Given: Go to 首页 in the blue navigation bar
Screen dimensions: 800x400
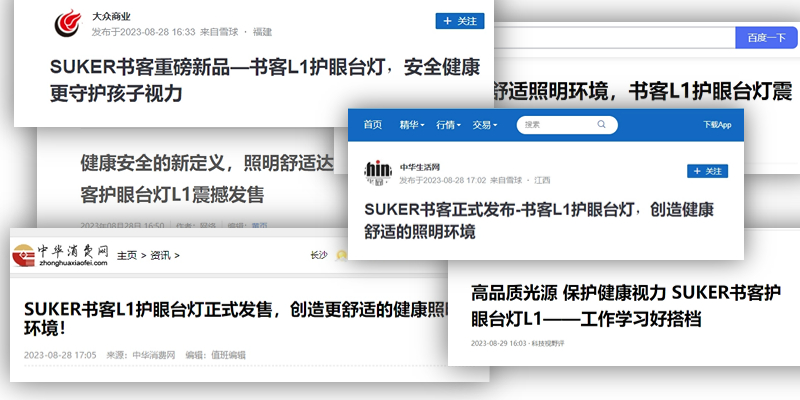Looking at the screenshot, I should (x=372, y=125).
